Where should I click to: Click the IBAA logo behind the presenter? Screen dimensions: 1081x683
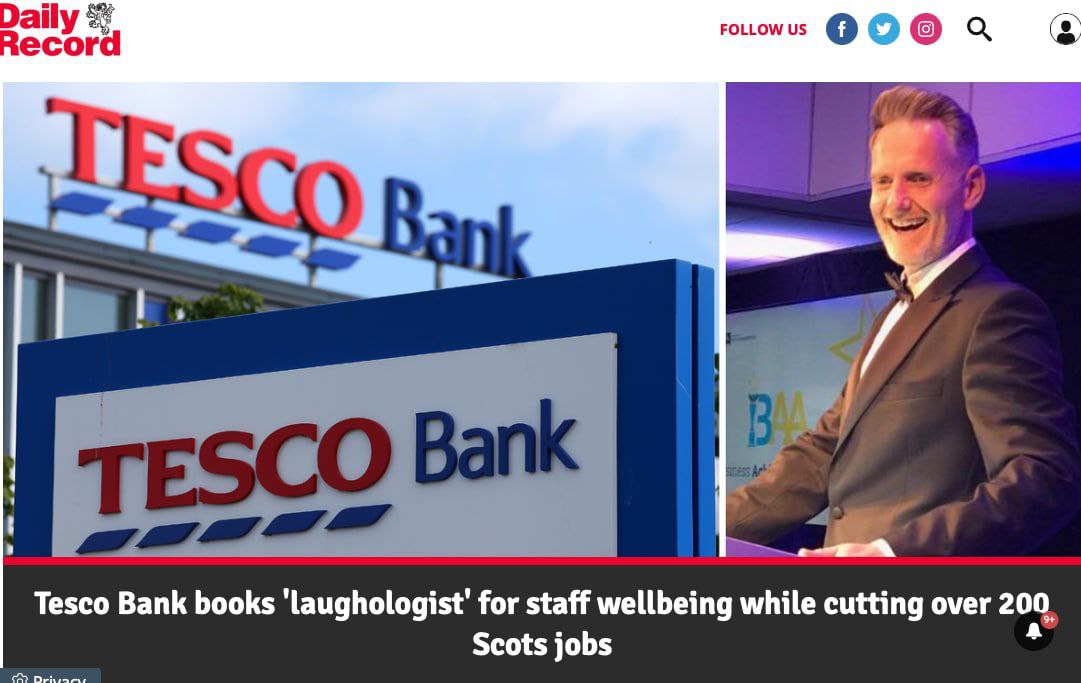[777, 420]
